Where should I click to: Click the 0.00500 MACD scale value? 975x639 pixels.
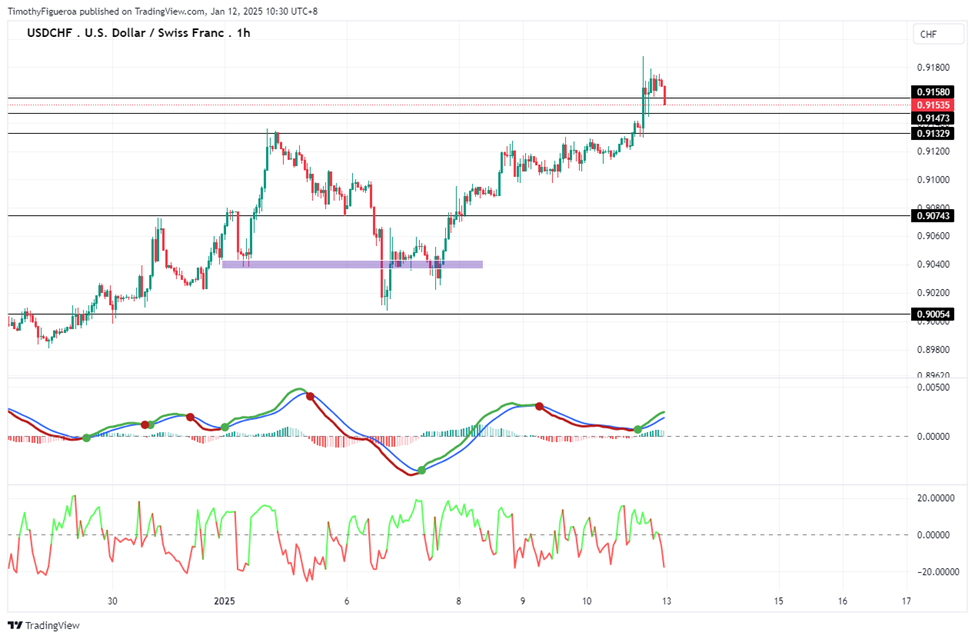click(933, 387)
